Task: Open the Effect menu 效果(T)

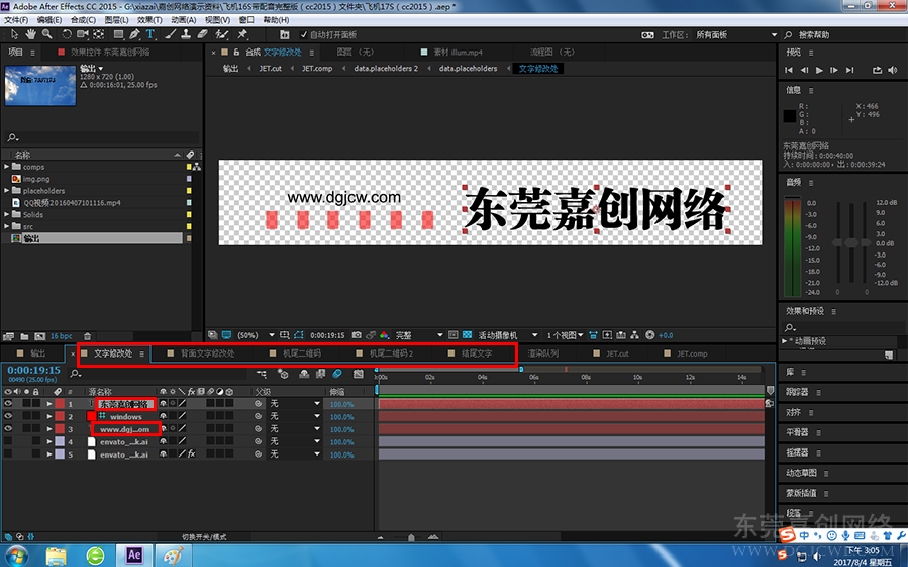Action: tap(149, 20)
